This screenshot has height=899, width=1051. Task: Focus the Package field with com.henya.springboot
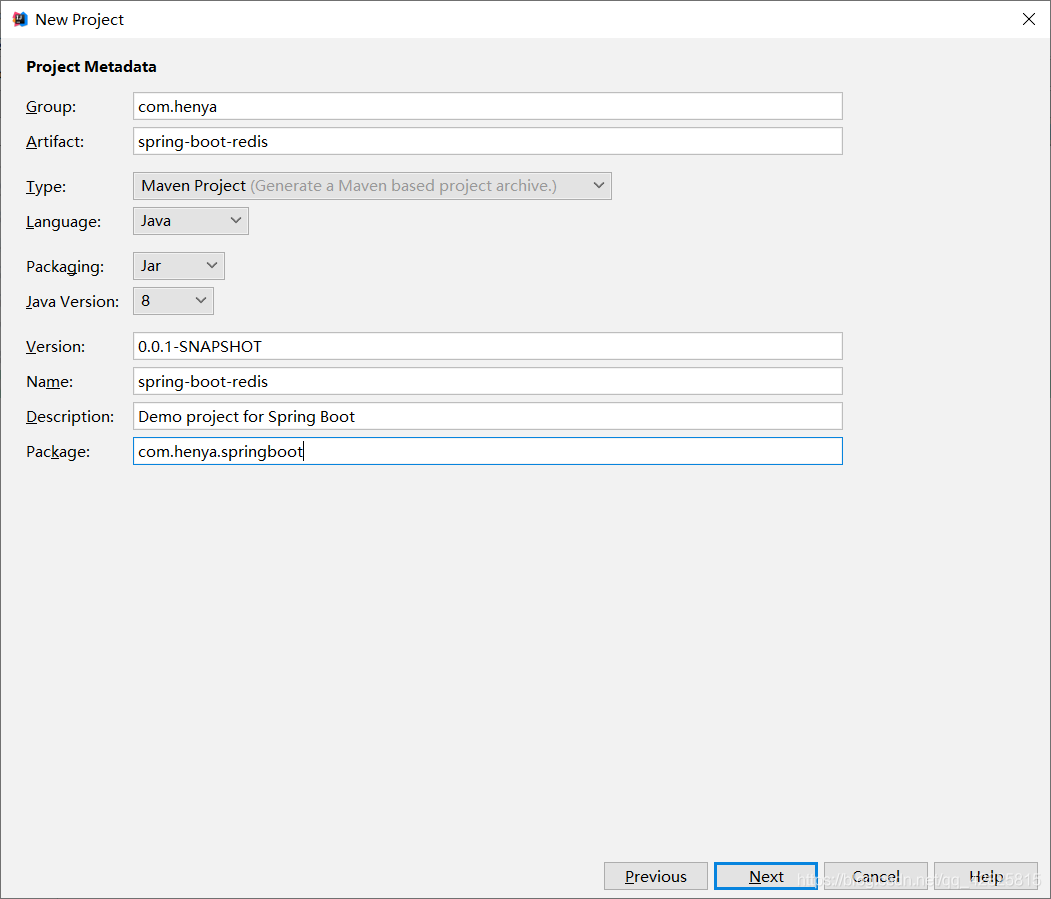[487, 451]
